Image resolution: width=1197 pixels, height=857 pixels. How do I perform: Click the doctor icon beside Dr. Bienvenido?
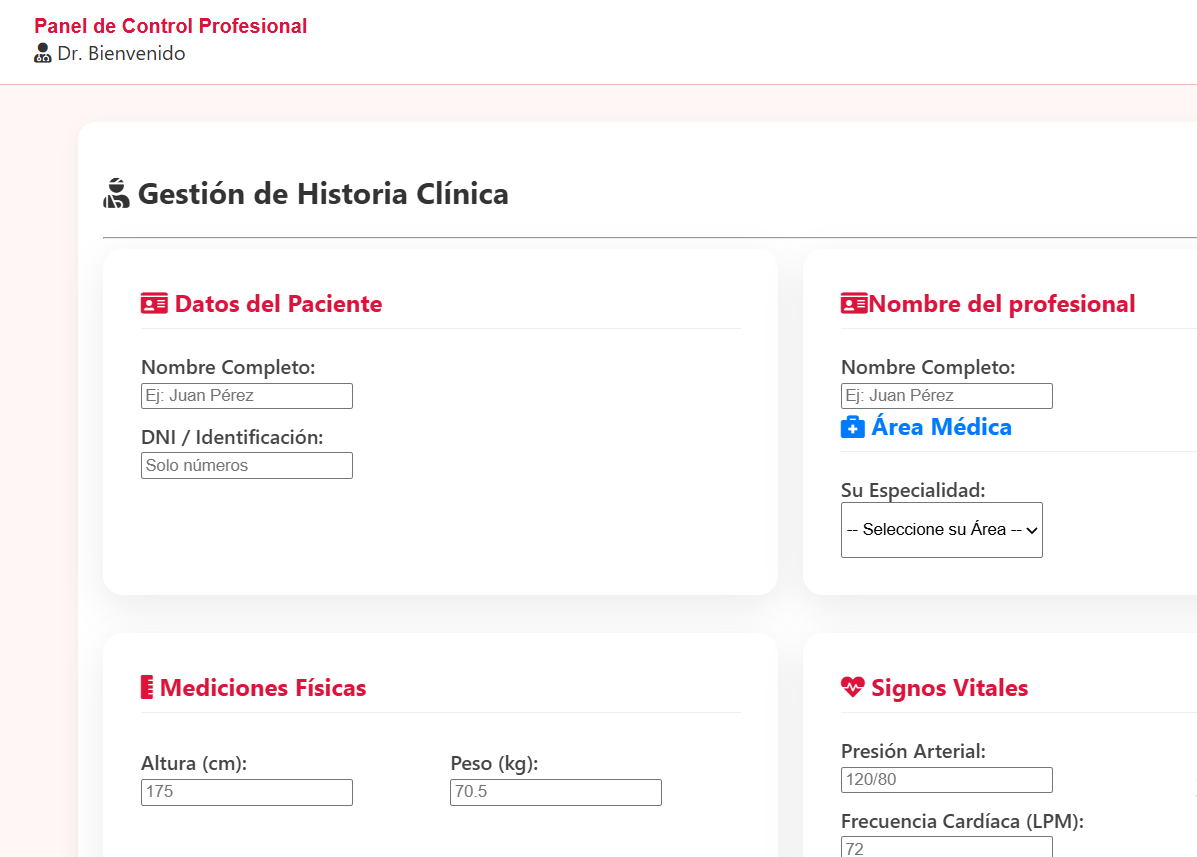43,53
